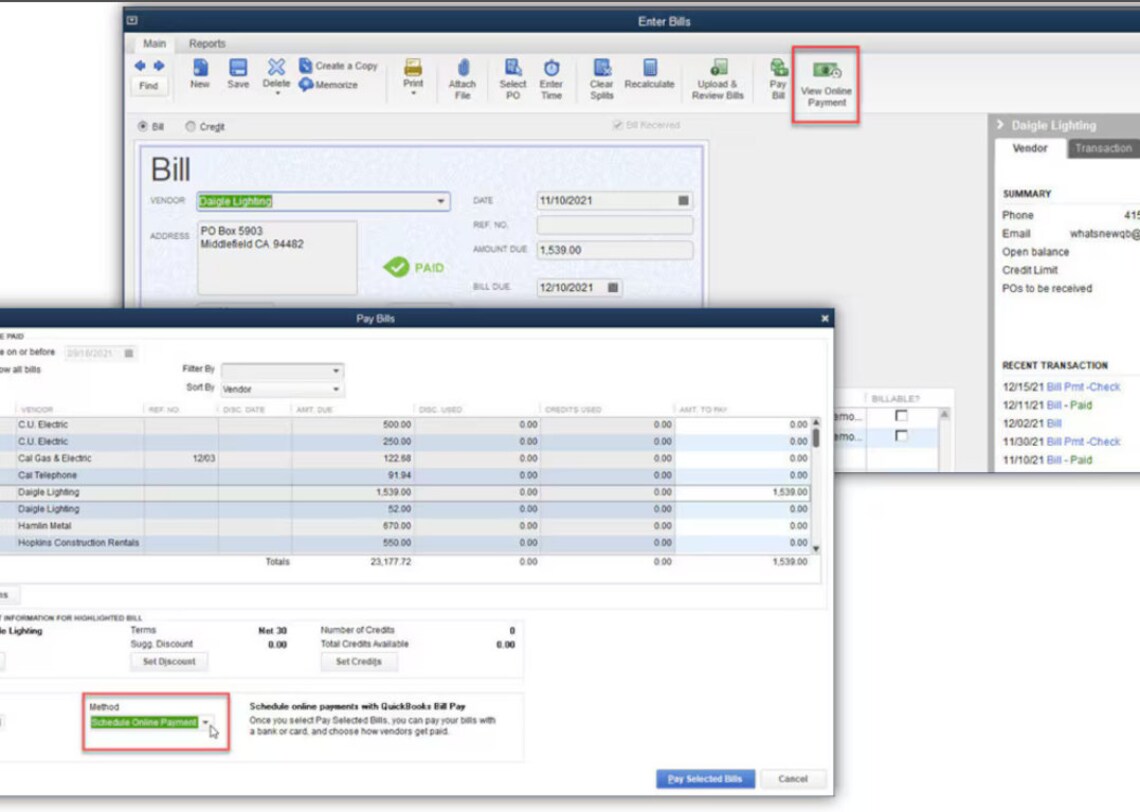Expand the Filter By dropdown
This screenshot has height=812, width=1140.
335,371
